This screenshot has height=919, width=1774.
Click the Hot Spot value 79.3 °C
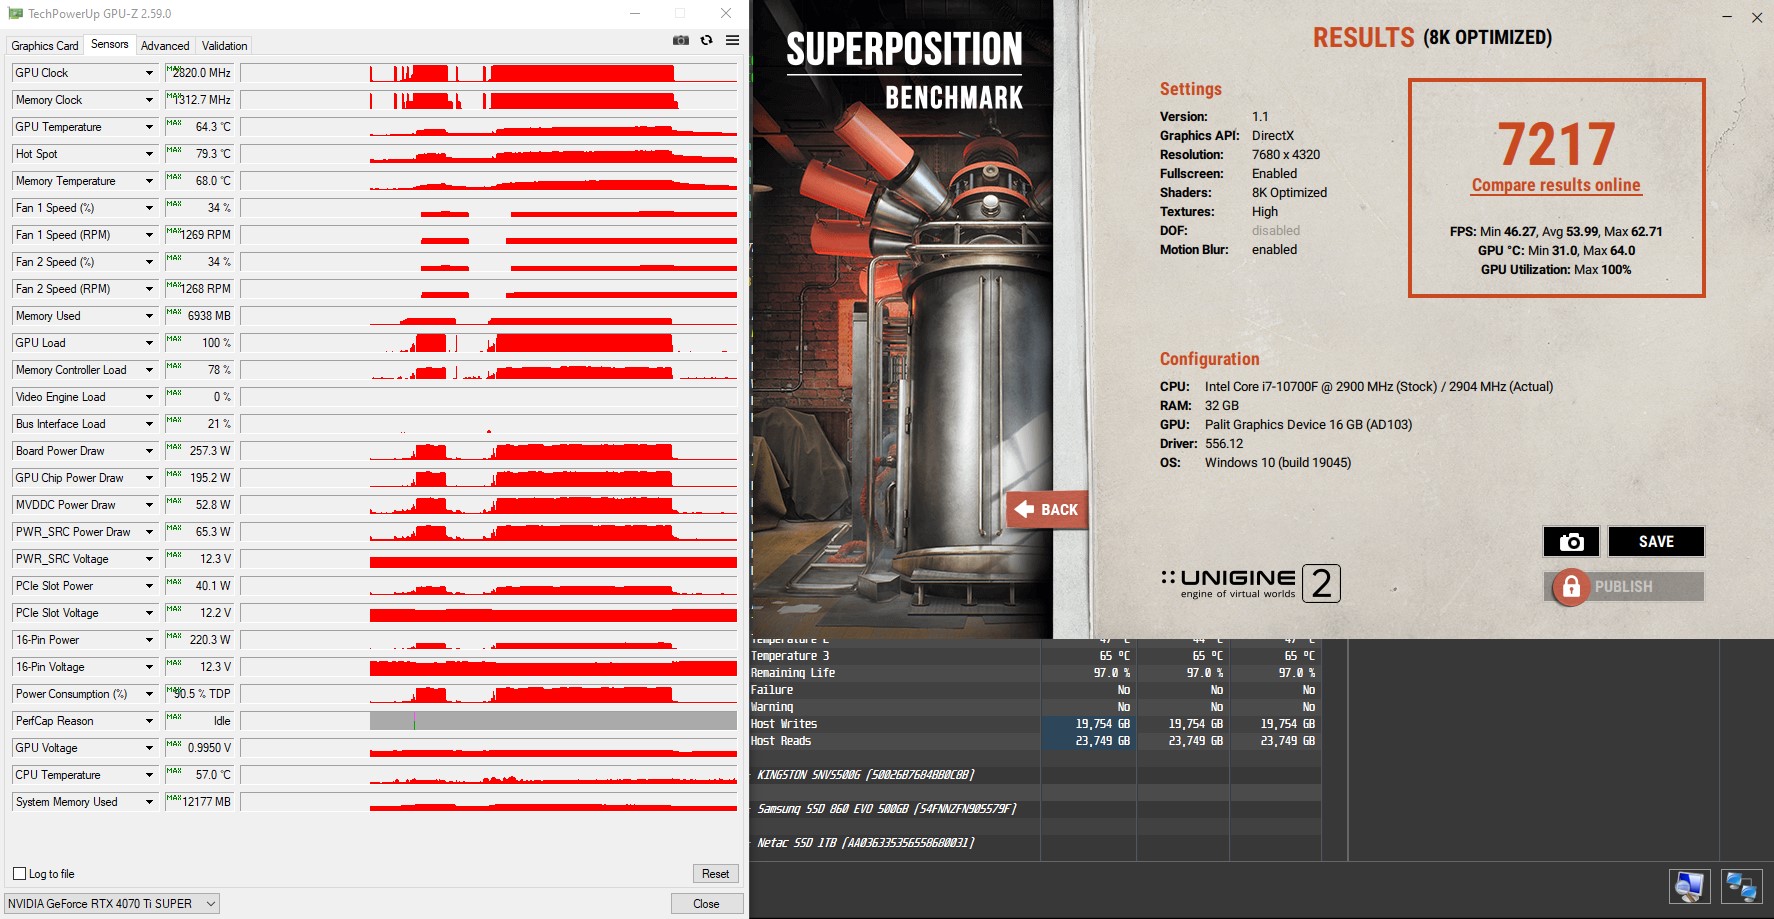(x=199, y=154)
